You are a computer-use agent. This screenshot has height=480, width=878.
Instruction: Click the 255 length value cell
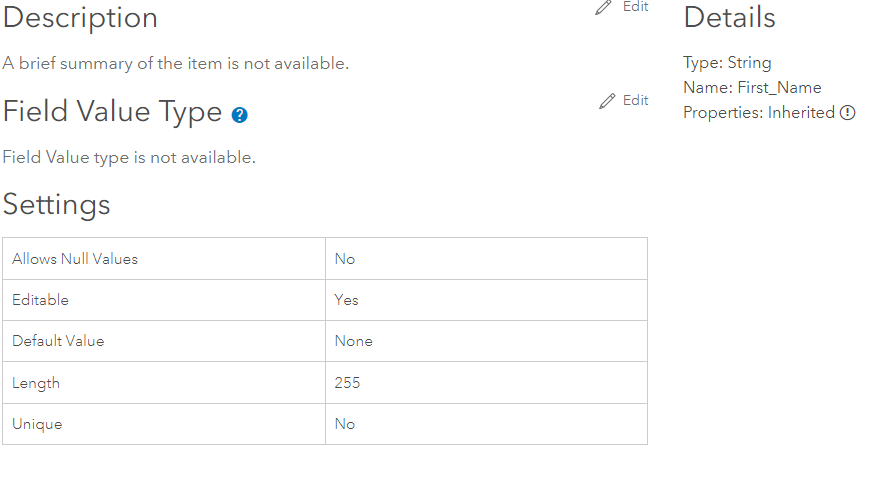pos(347,383)
